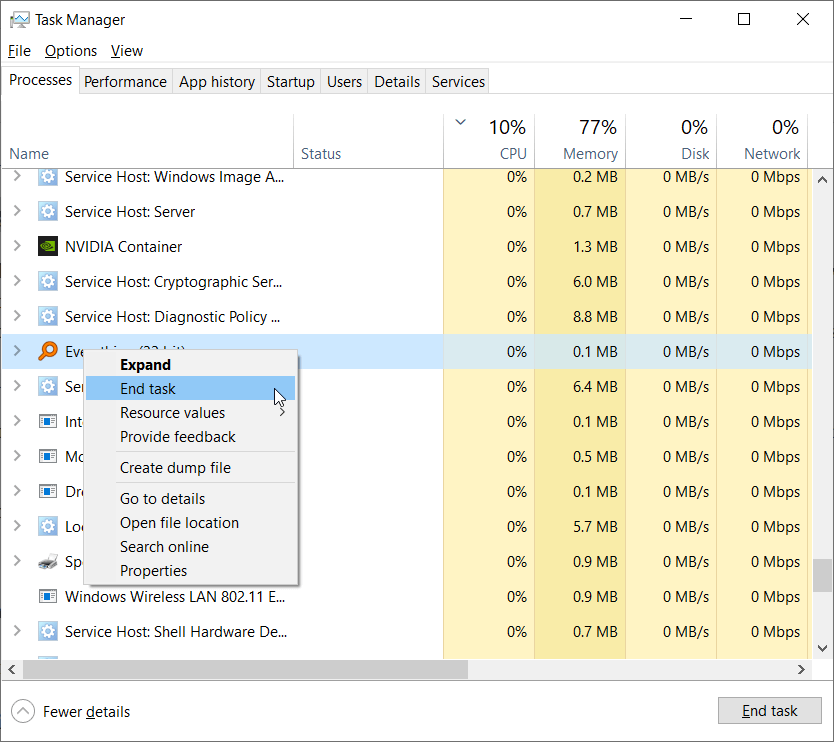834x742 pixels.
Task: Click the printer icon in the process list
Action: coord(48,561)
